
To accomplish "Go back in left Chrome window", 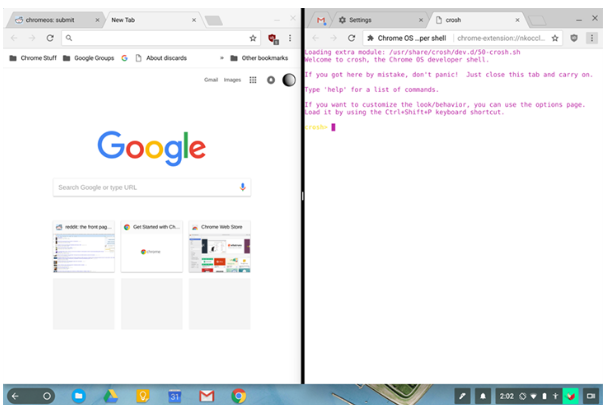I will (x=14, y=38).
